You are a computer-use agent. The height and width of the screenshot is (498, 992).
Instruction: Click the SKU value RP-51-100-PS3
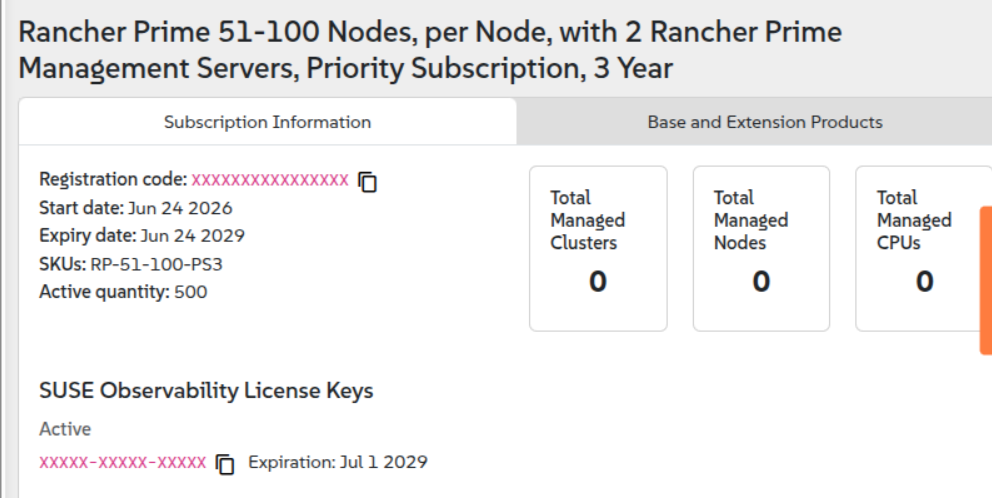[156, 264]
